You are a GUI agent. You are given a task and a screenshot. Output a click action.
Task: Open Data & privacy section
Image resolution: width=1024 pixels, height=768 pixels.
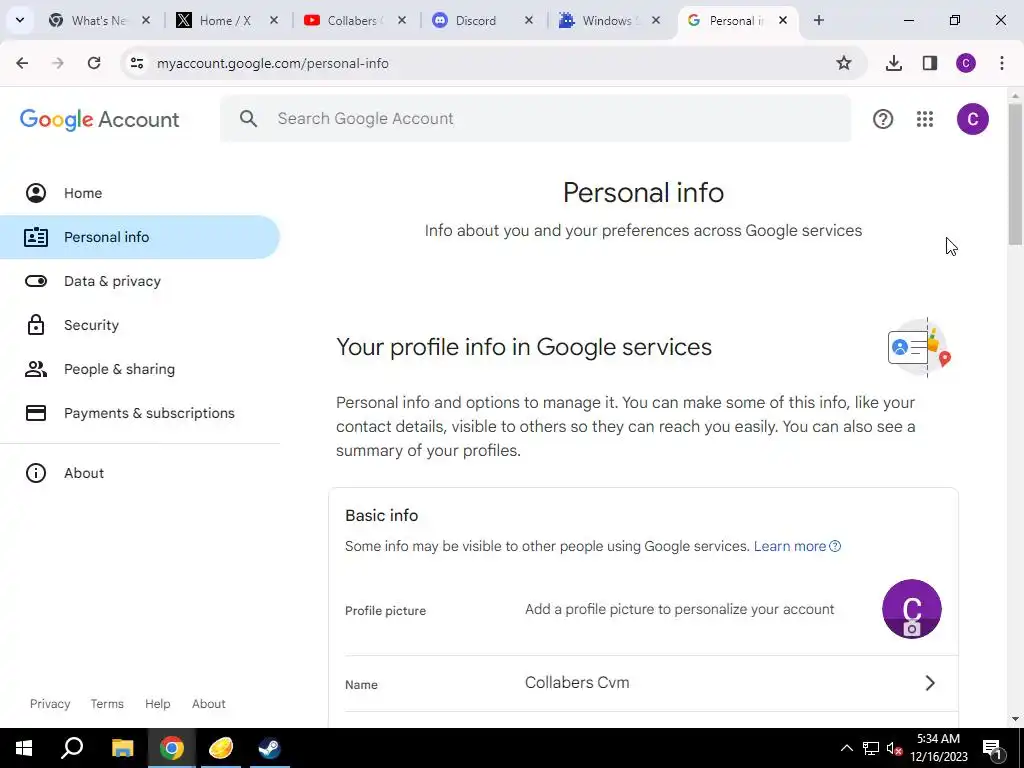pos(140,281)
